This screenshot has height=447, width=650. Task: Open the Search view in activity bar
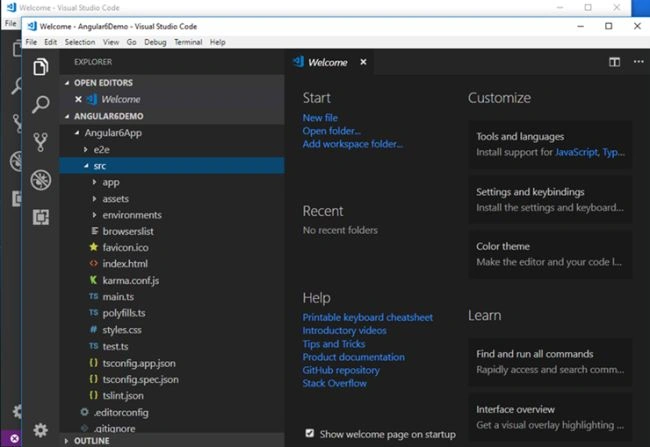(41, 104)
